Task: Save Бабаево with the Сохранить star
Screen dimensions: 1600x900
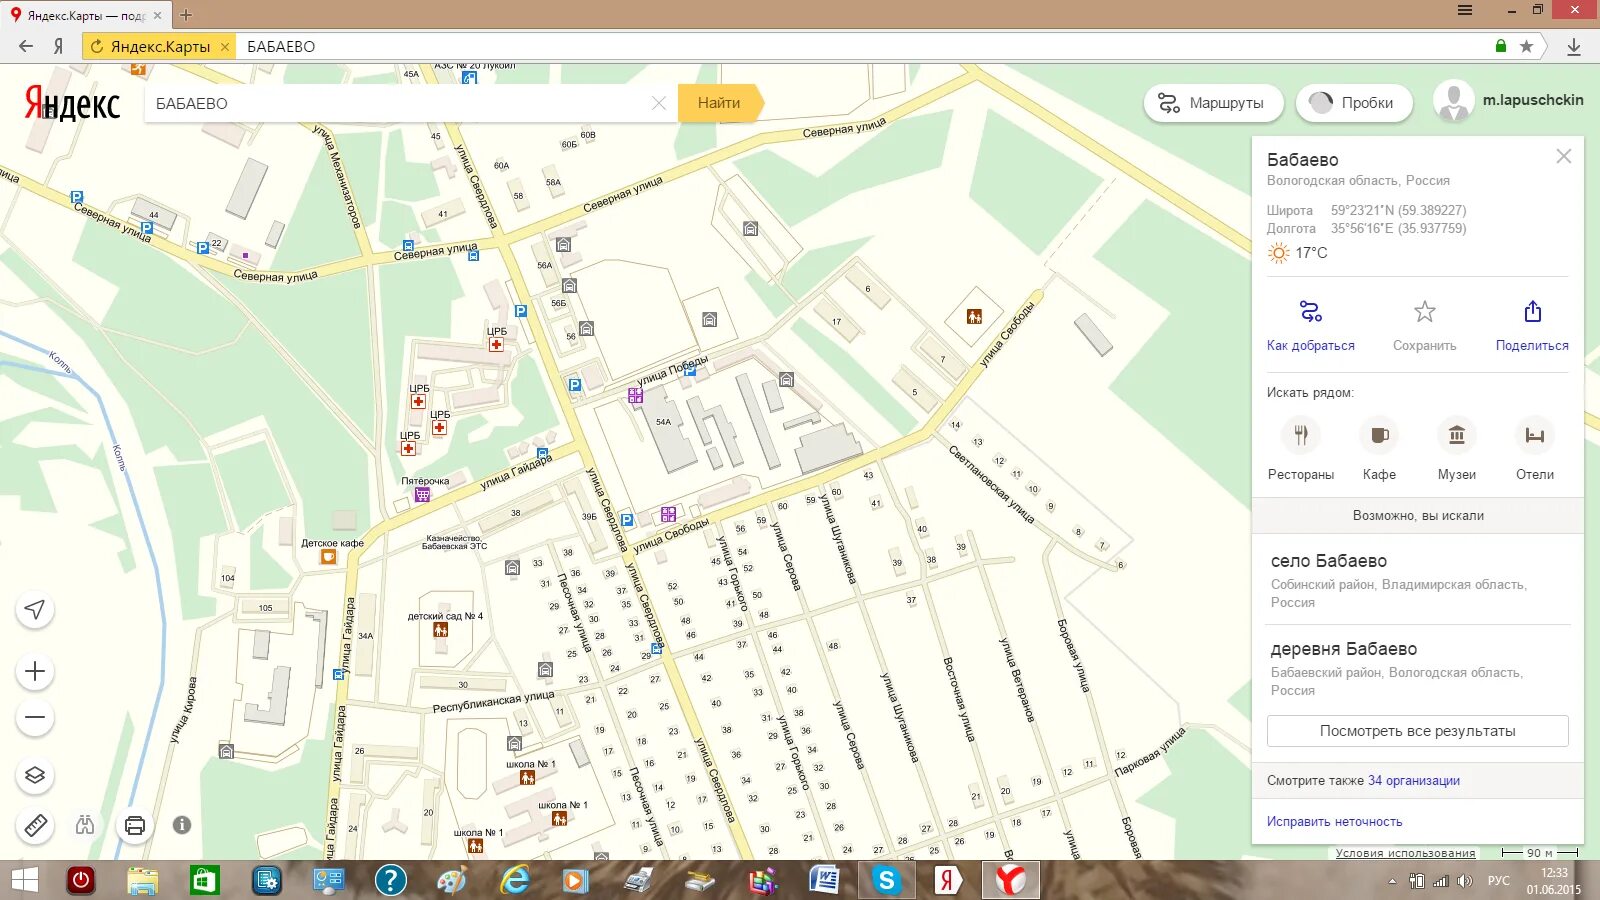Action: 1425,324
